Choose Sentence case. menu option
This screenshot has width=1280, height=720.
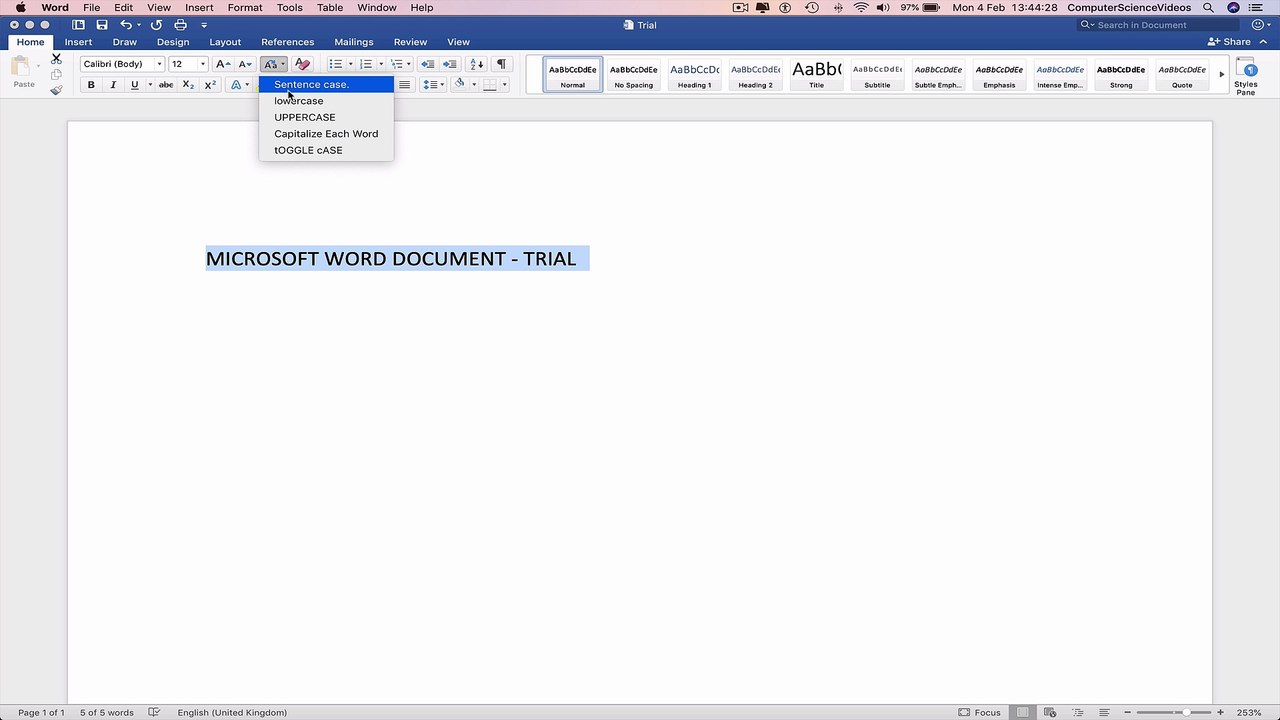tap(326, 84)
